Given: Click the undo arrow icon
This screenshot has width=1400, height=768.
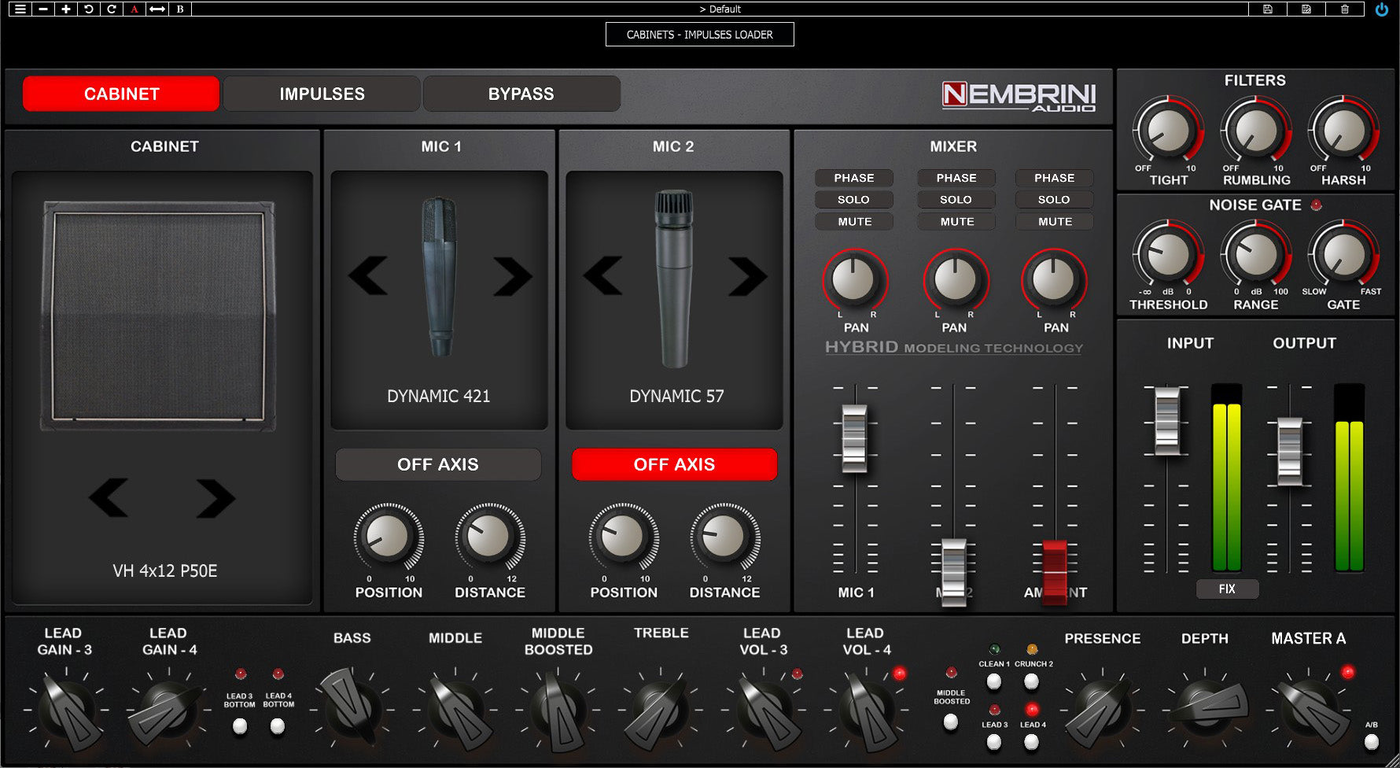Looking at the screenshot, I should tap(88, 9).
